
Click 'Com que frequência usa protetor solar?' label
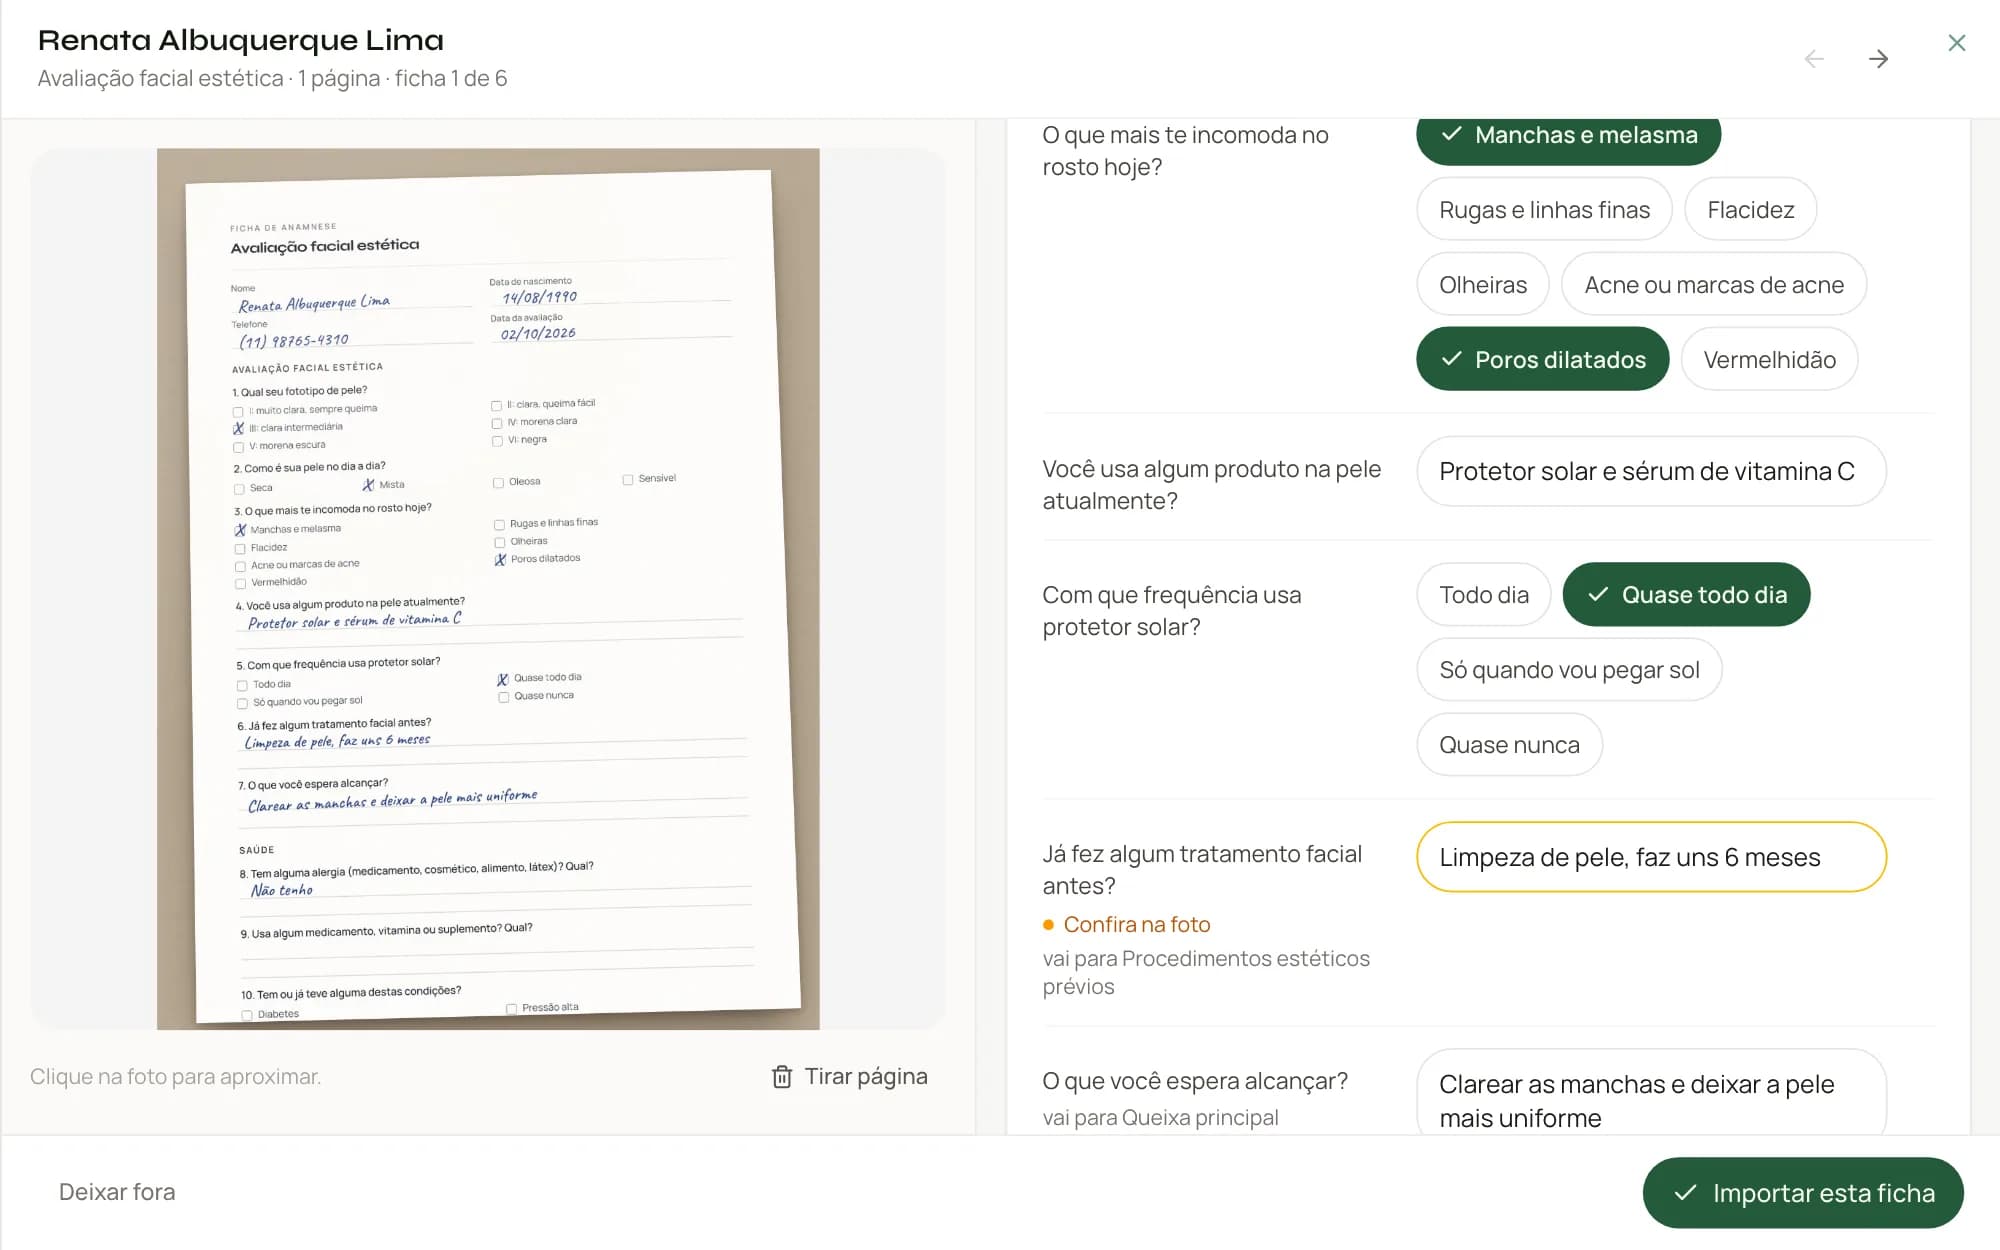coord(1172,611)
